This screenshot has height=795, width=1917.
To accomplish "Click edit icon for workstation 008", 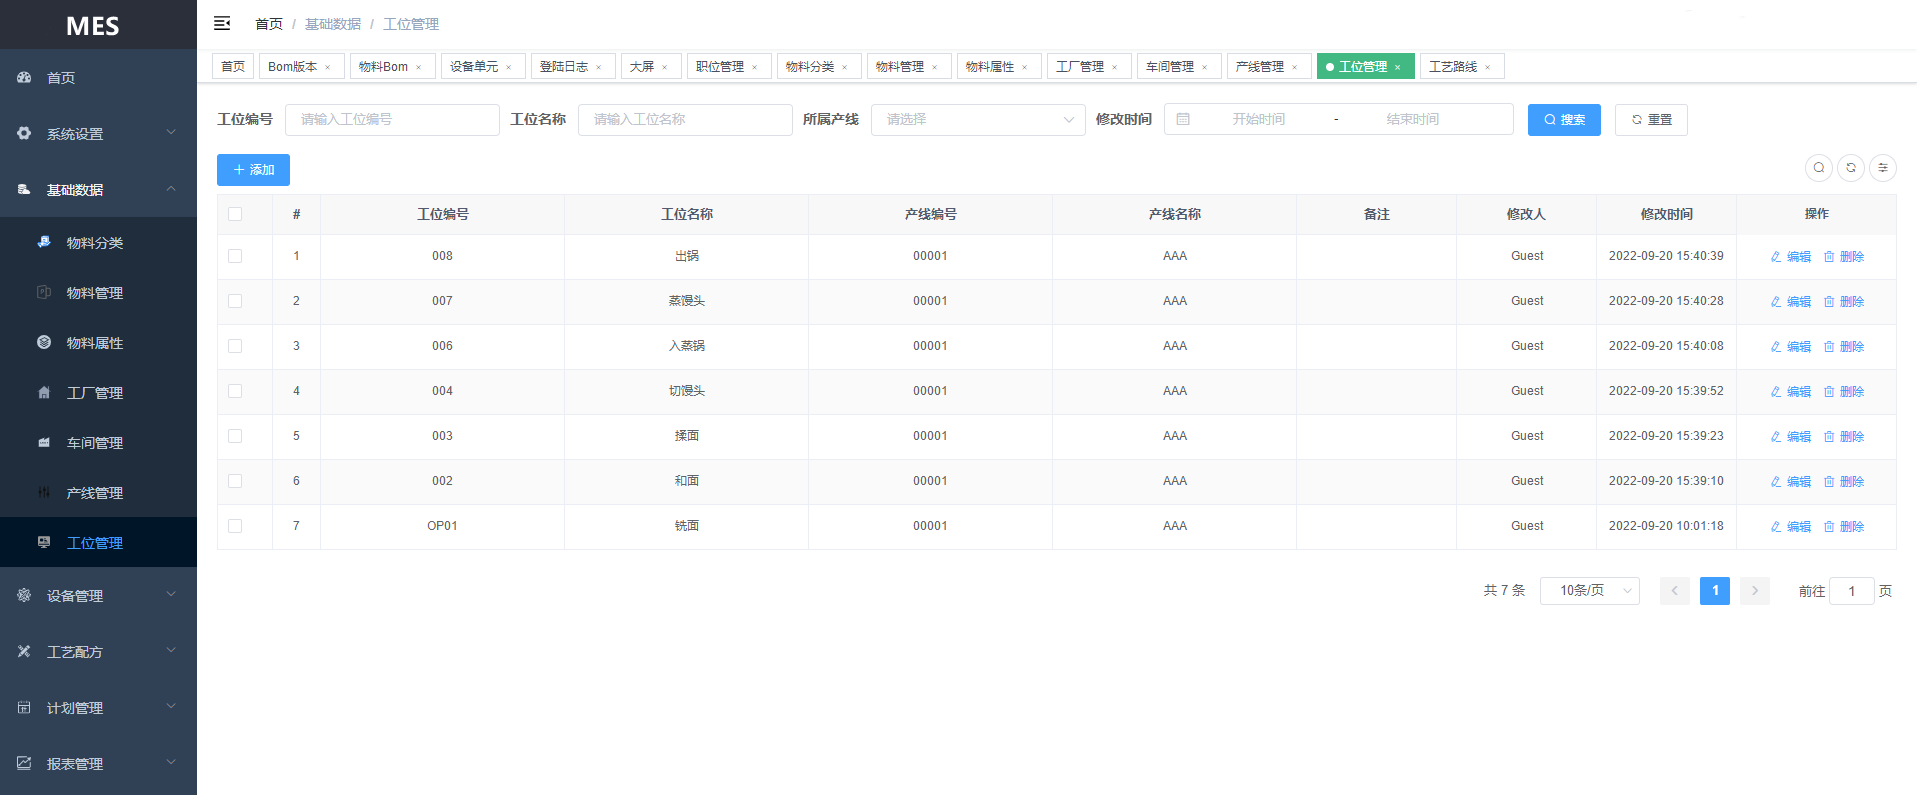I will coord(1776,257).
